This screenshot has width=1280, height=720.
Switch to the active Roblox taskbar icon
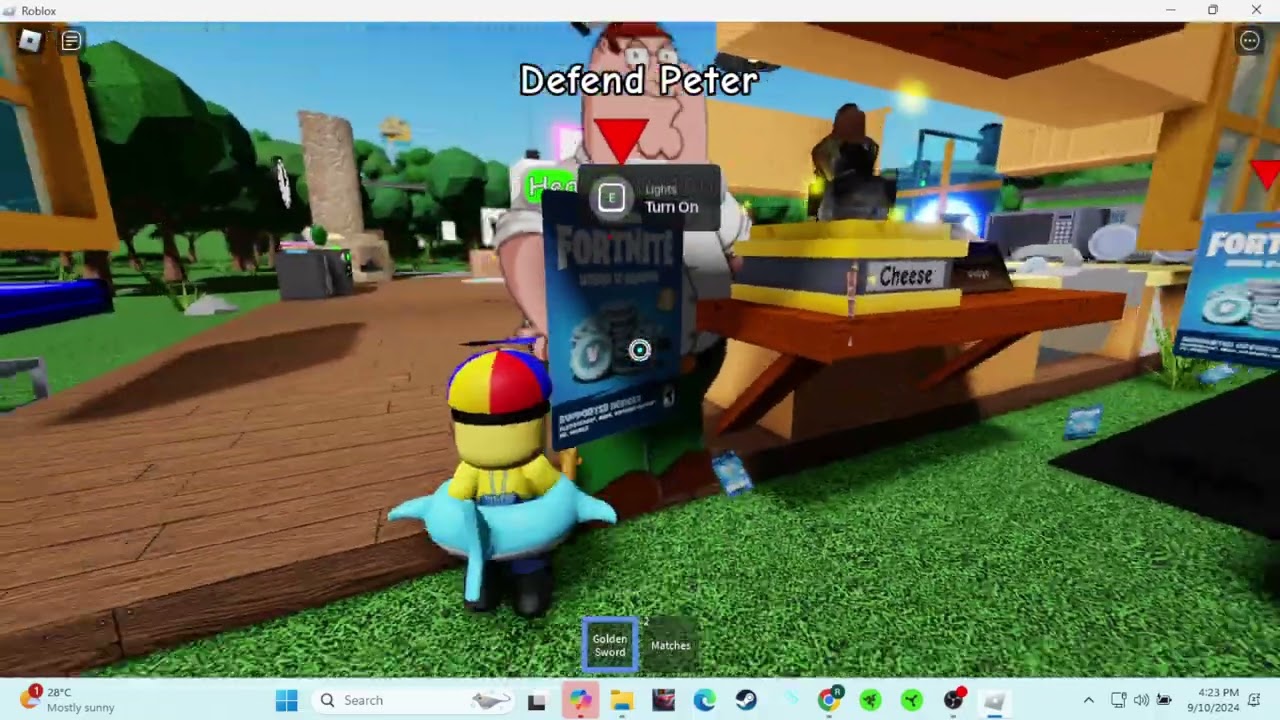click(x=994, y=700)
